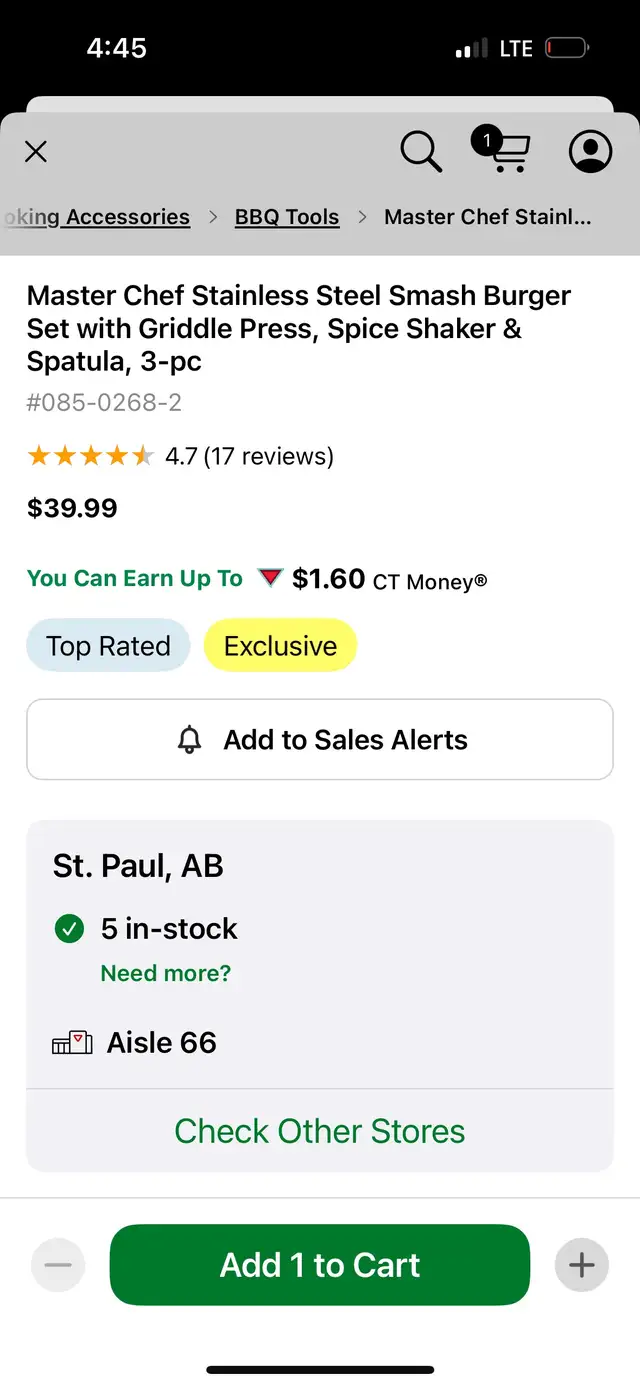Open account profile icon
This screenshot has width=640, height=1387.
(590, 152)
